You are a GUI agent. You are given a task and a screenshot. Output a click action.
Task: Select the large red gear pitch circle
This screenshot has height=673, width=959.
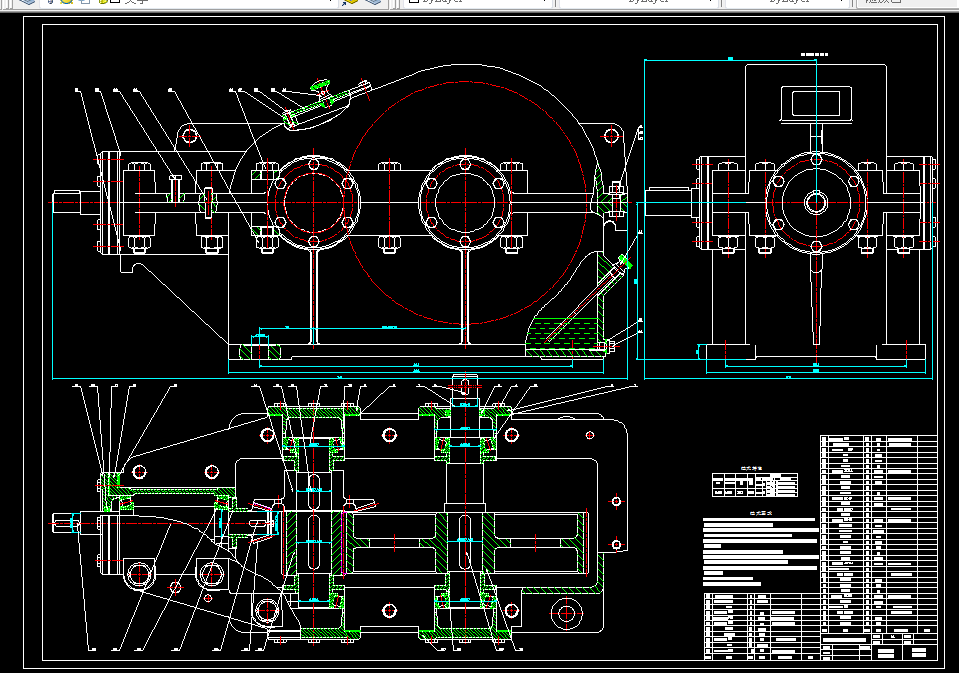click(466, 203)
